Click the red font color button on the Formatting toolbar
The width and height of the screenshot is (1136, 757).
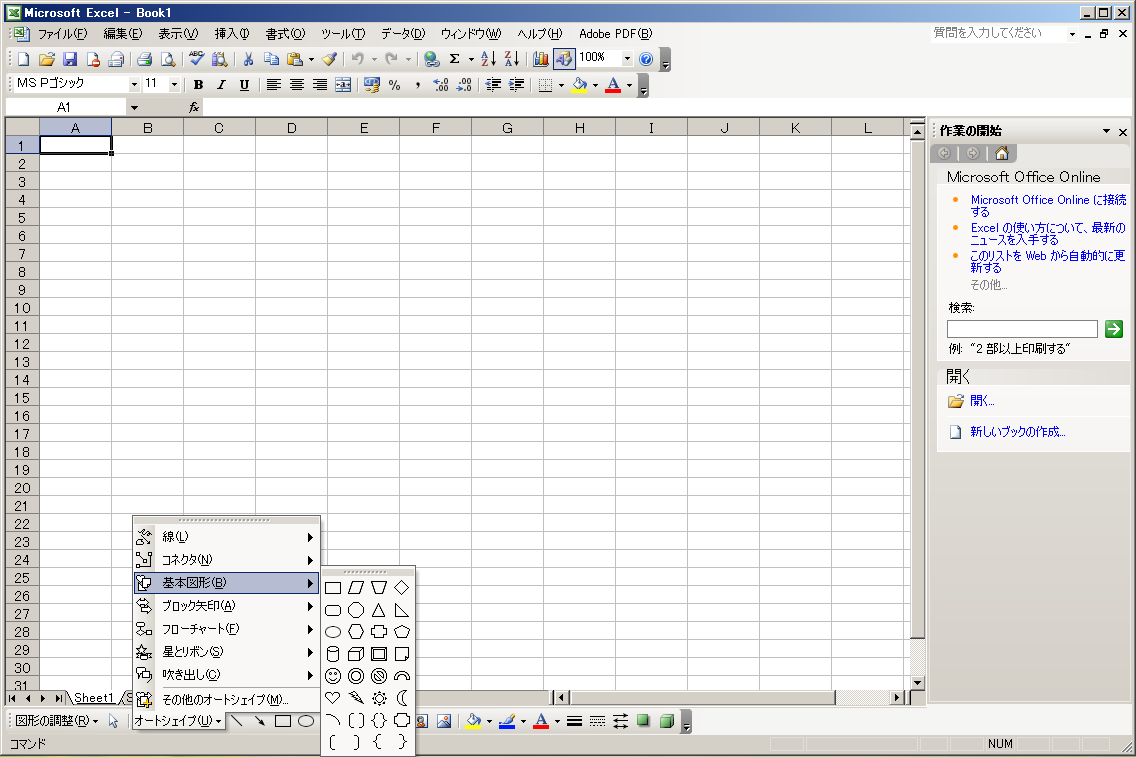[x=613, y=85]
